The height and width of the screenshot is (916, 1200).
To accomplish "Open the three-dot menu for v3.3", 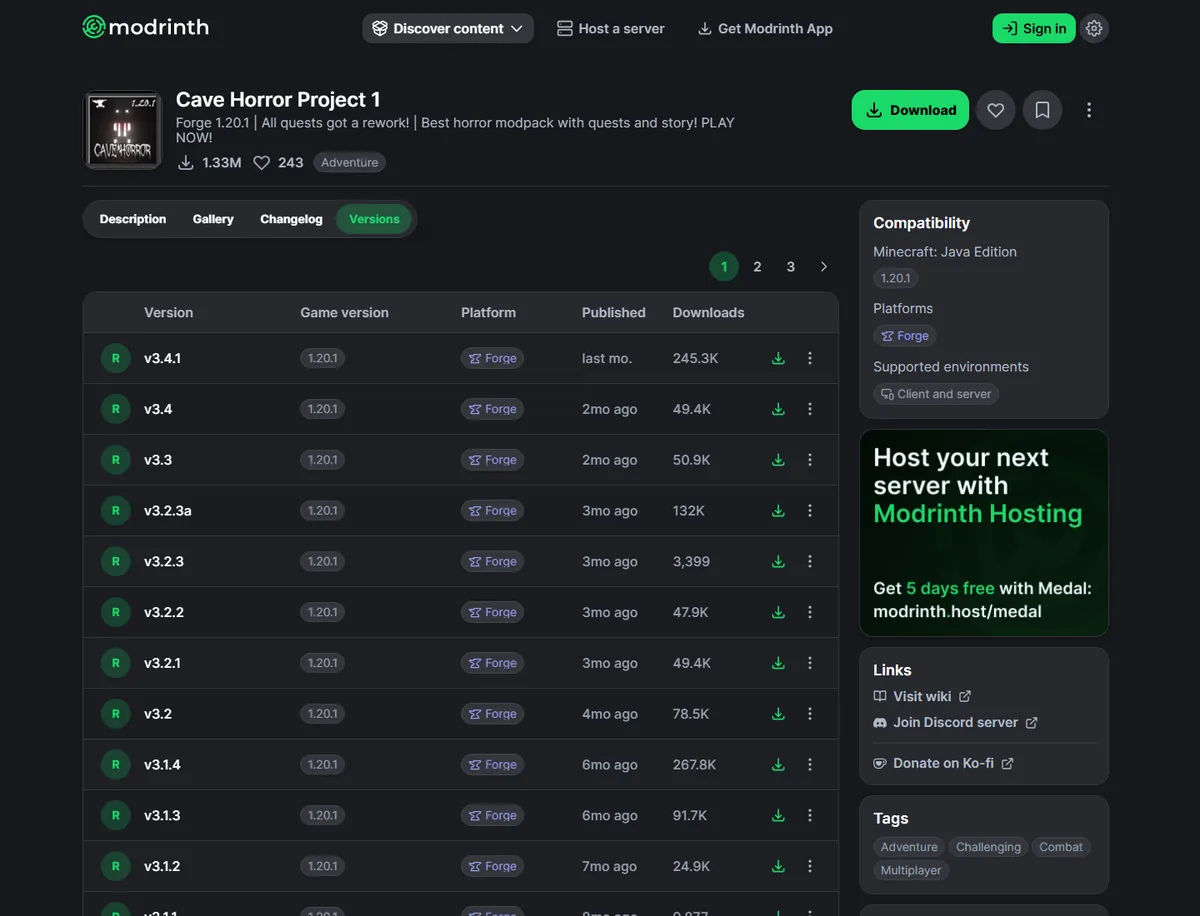I will coord(810,460).
